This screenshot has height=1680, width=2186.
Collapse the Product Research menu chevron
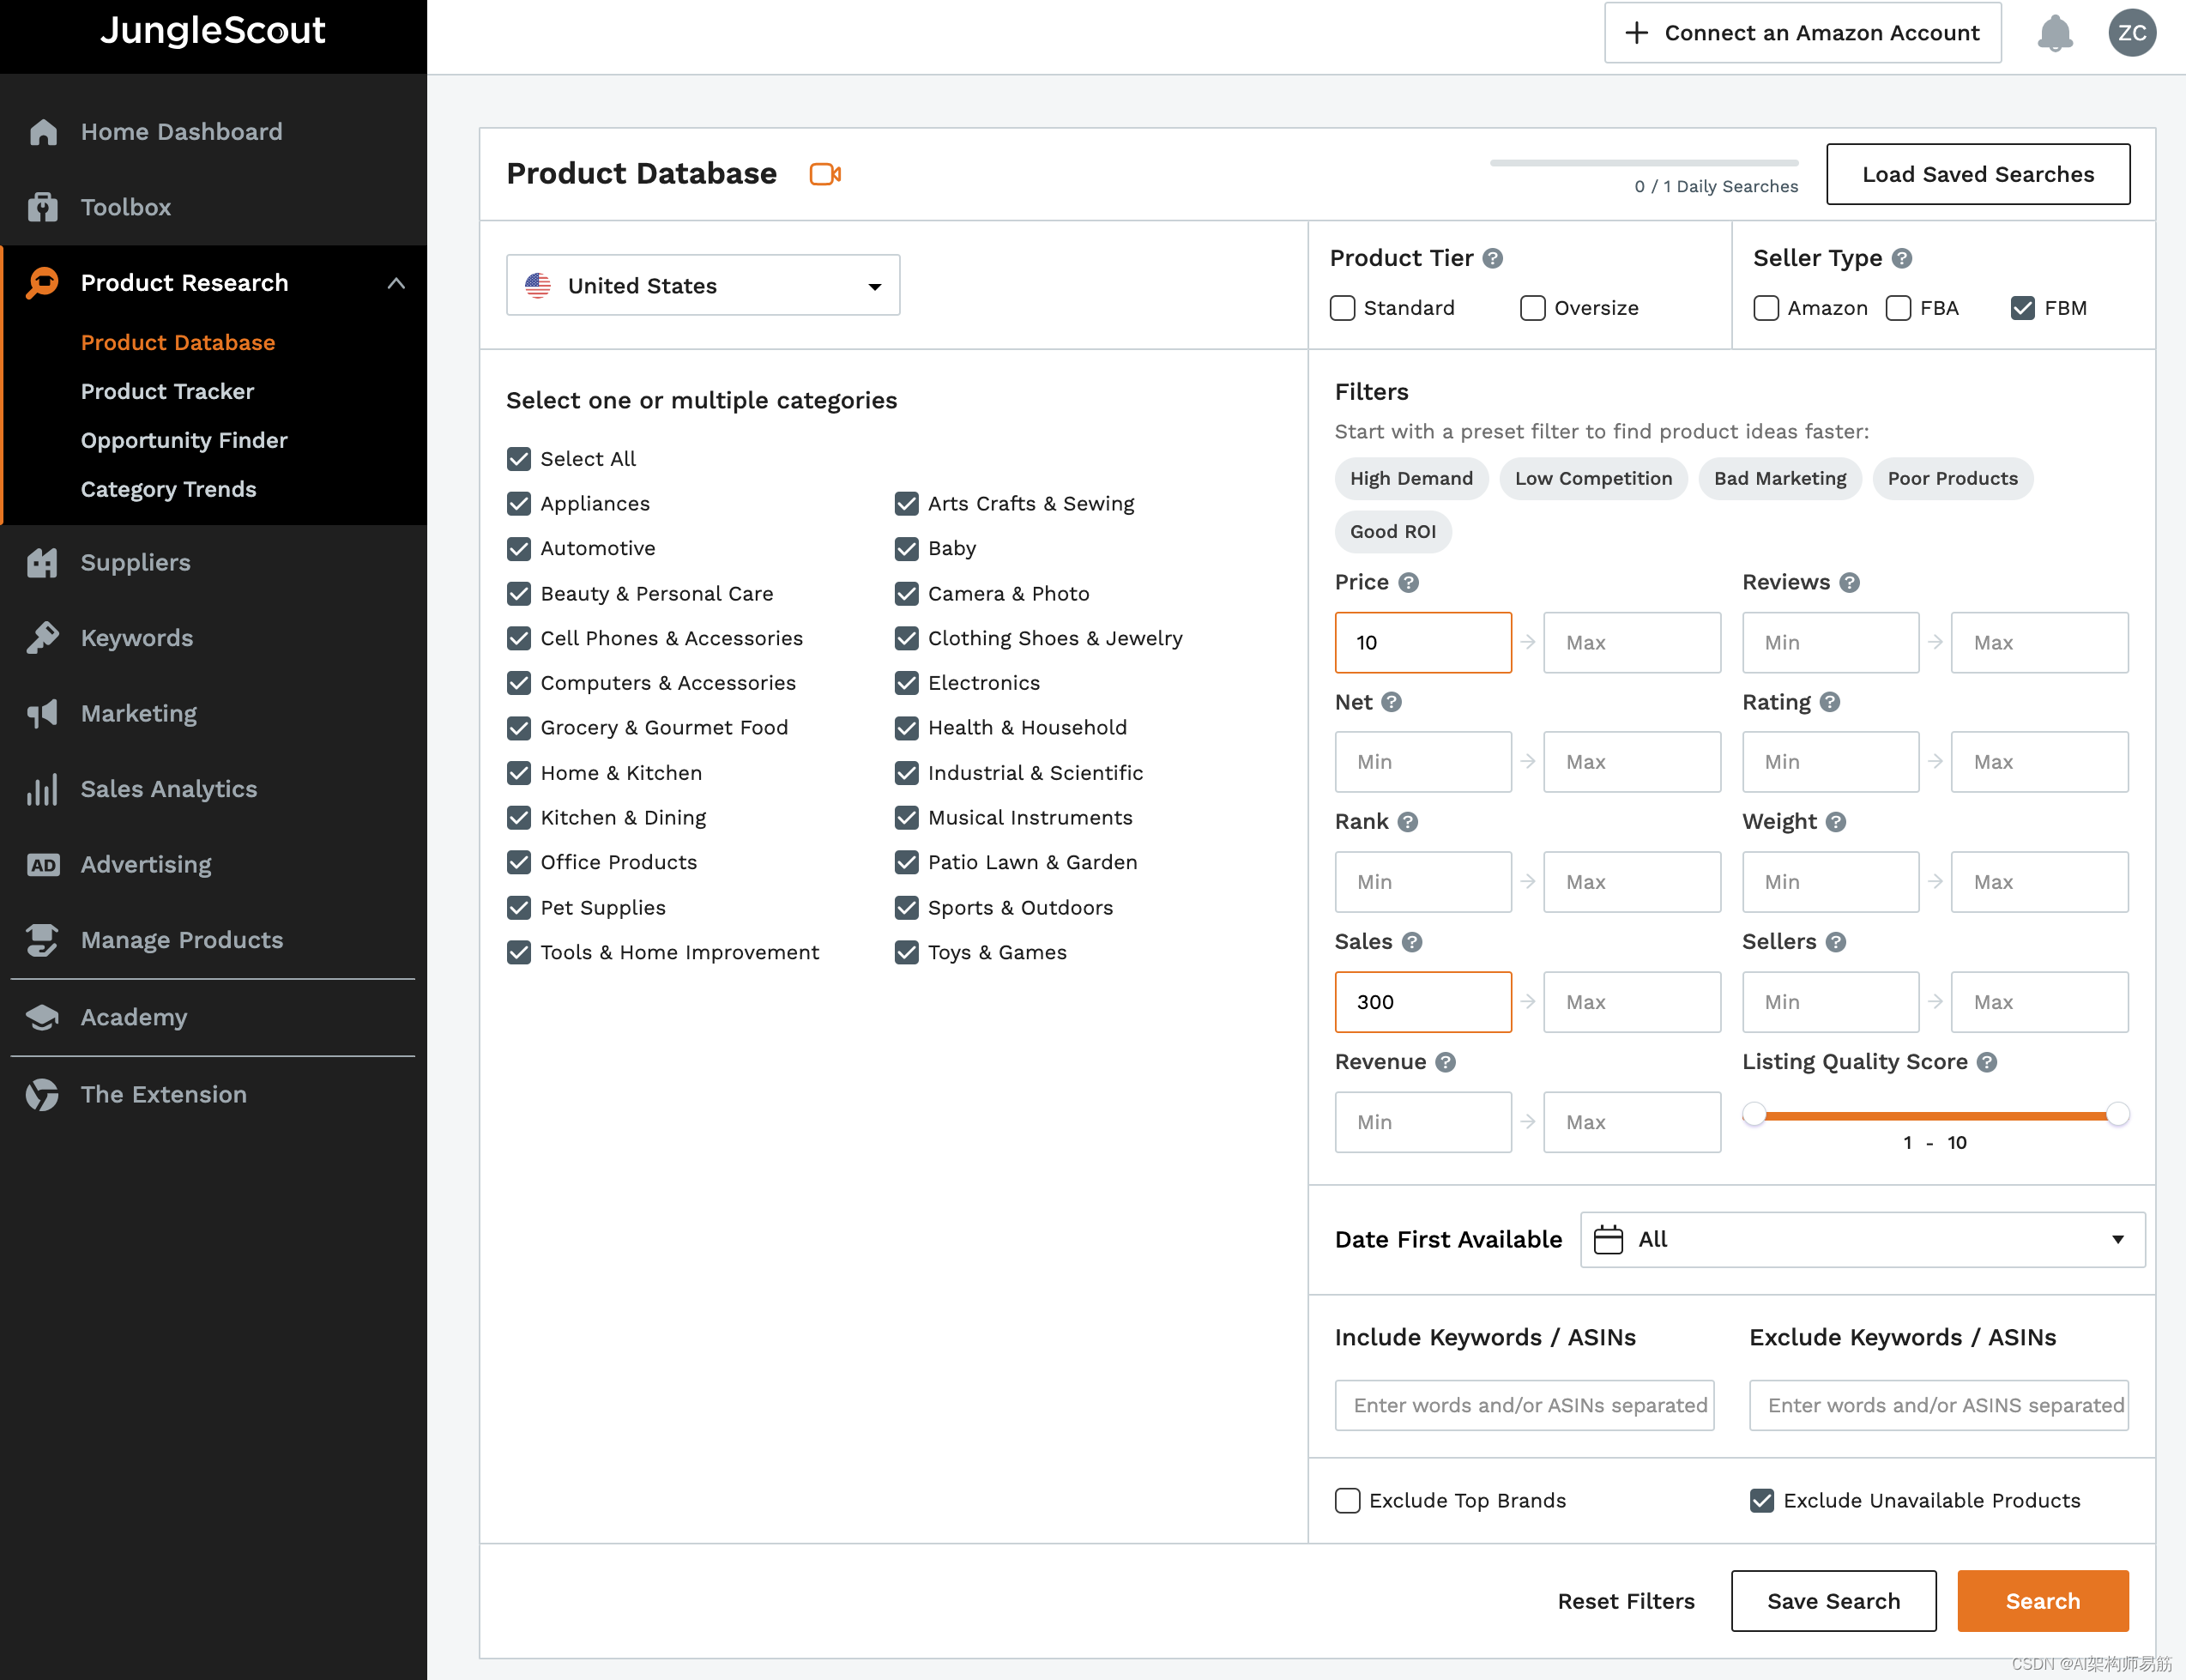[396, 283]
